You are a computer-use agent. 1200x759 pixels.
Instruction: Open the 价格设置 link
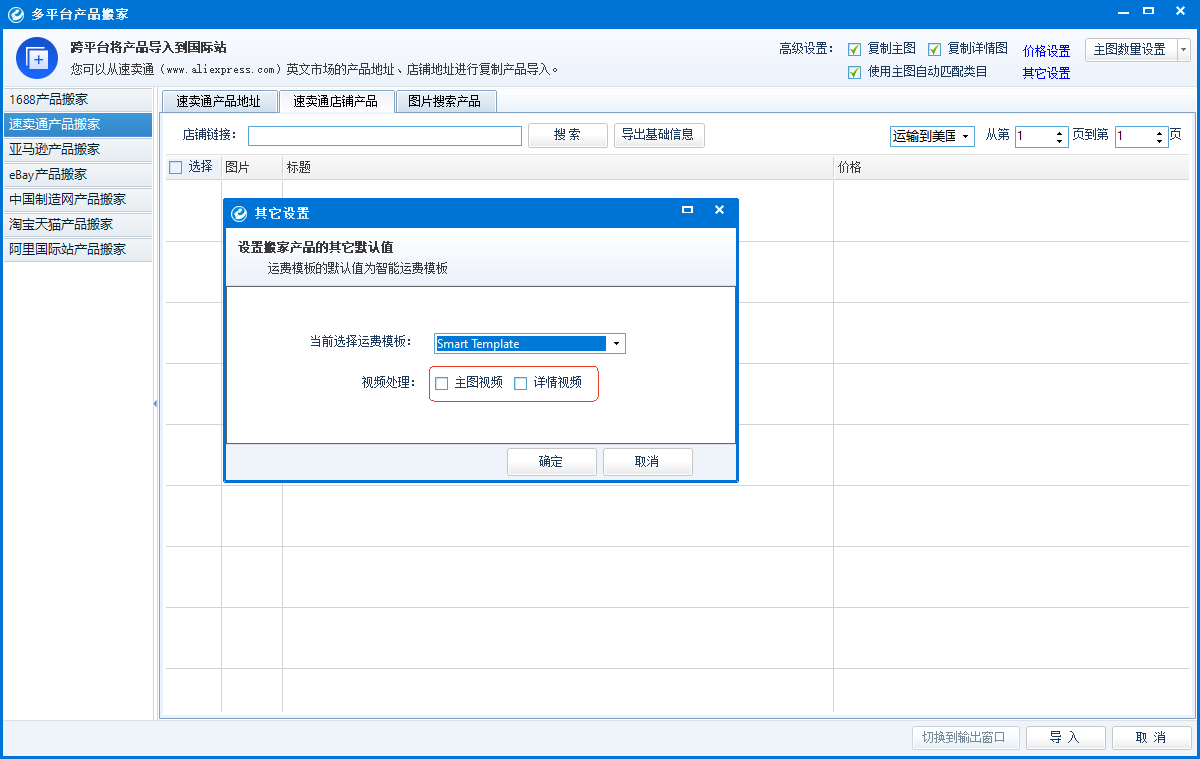(1046, 51)
